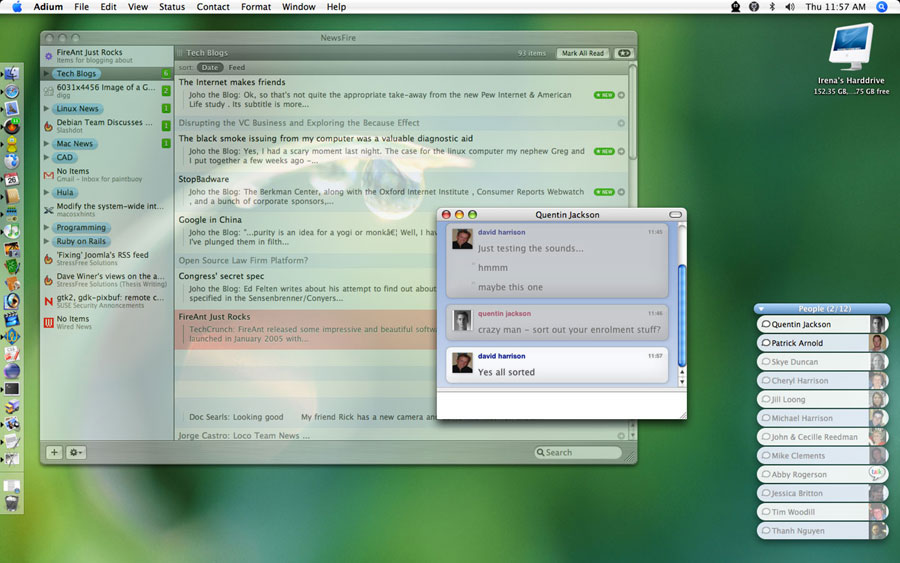Open the brown Address Book dock icon

click(x=11, y=196)
